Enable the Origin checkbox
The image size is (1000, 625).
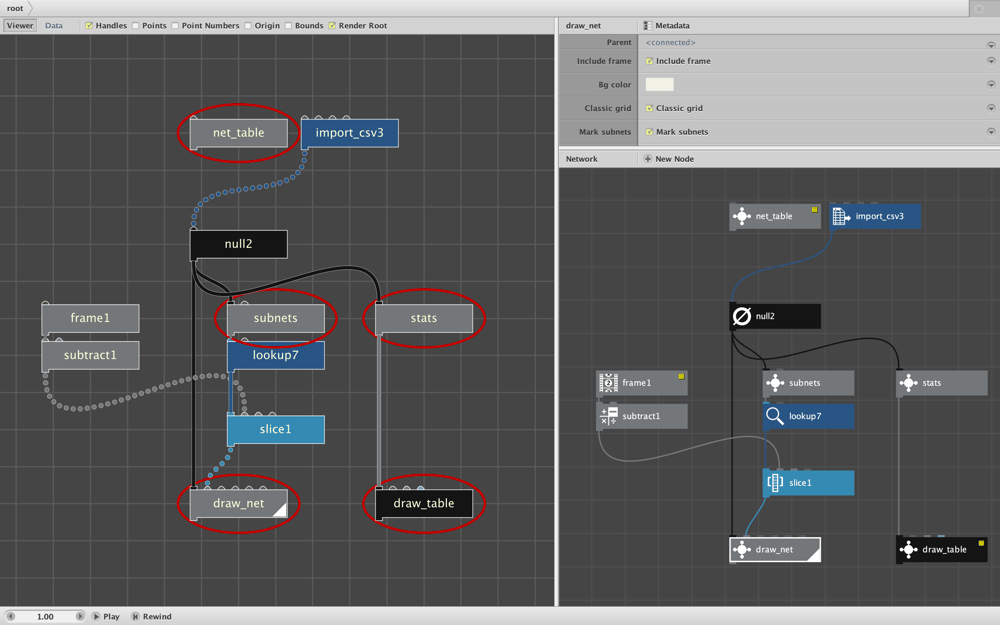pyautogui.click(x=247, y=26)
